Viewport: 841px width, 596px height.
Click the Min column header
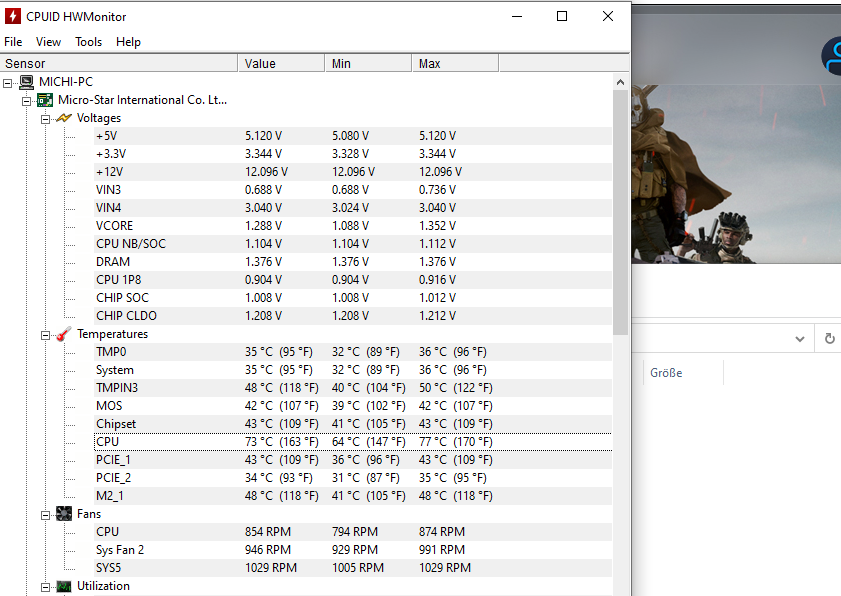368,63
